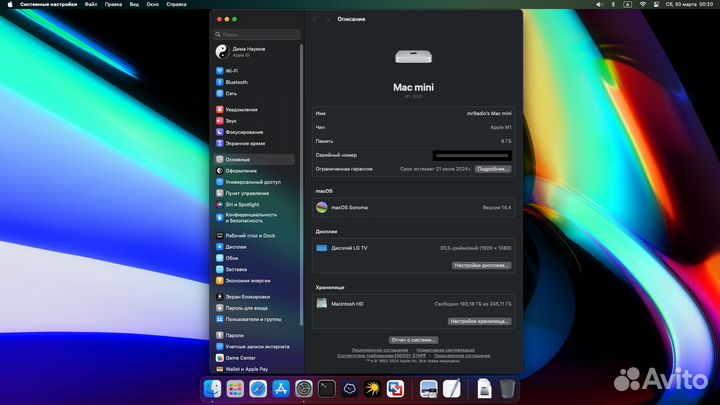This screenshot has height=405, width=720.
Task: Open Нормативная сертификация link
Action: pos(445,350)
